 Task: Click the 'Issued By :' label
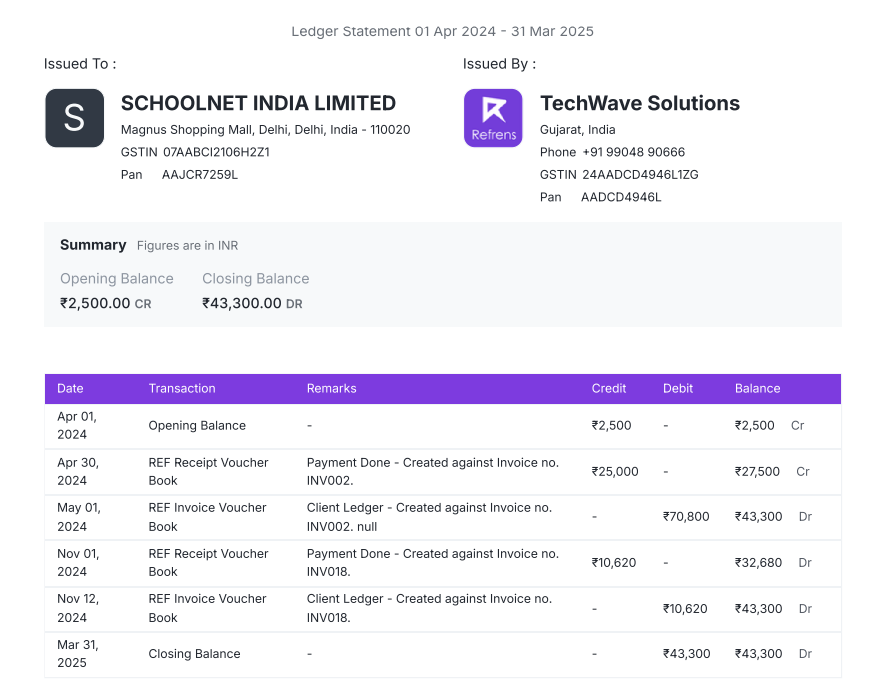(x=500, y=64)
